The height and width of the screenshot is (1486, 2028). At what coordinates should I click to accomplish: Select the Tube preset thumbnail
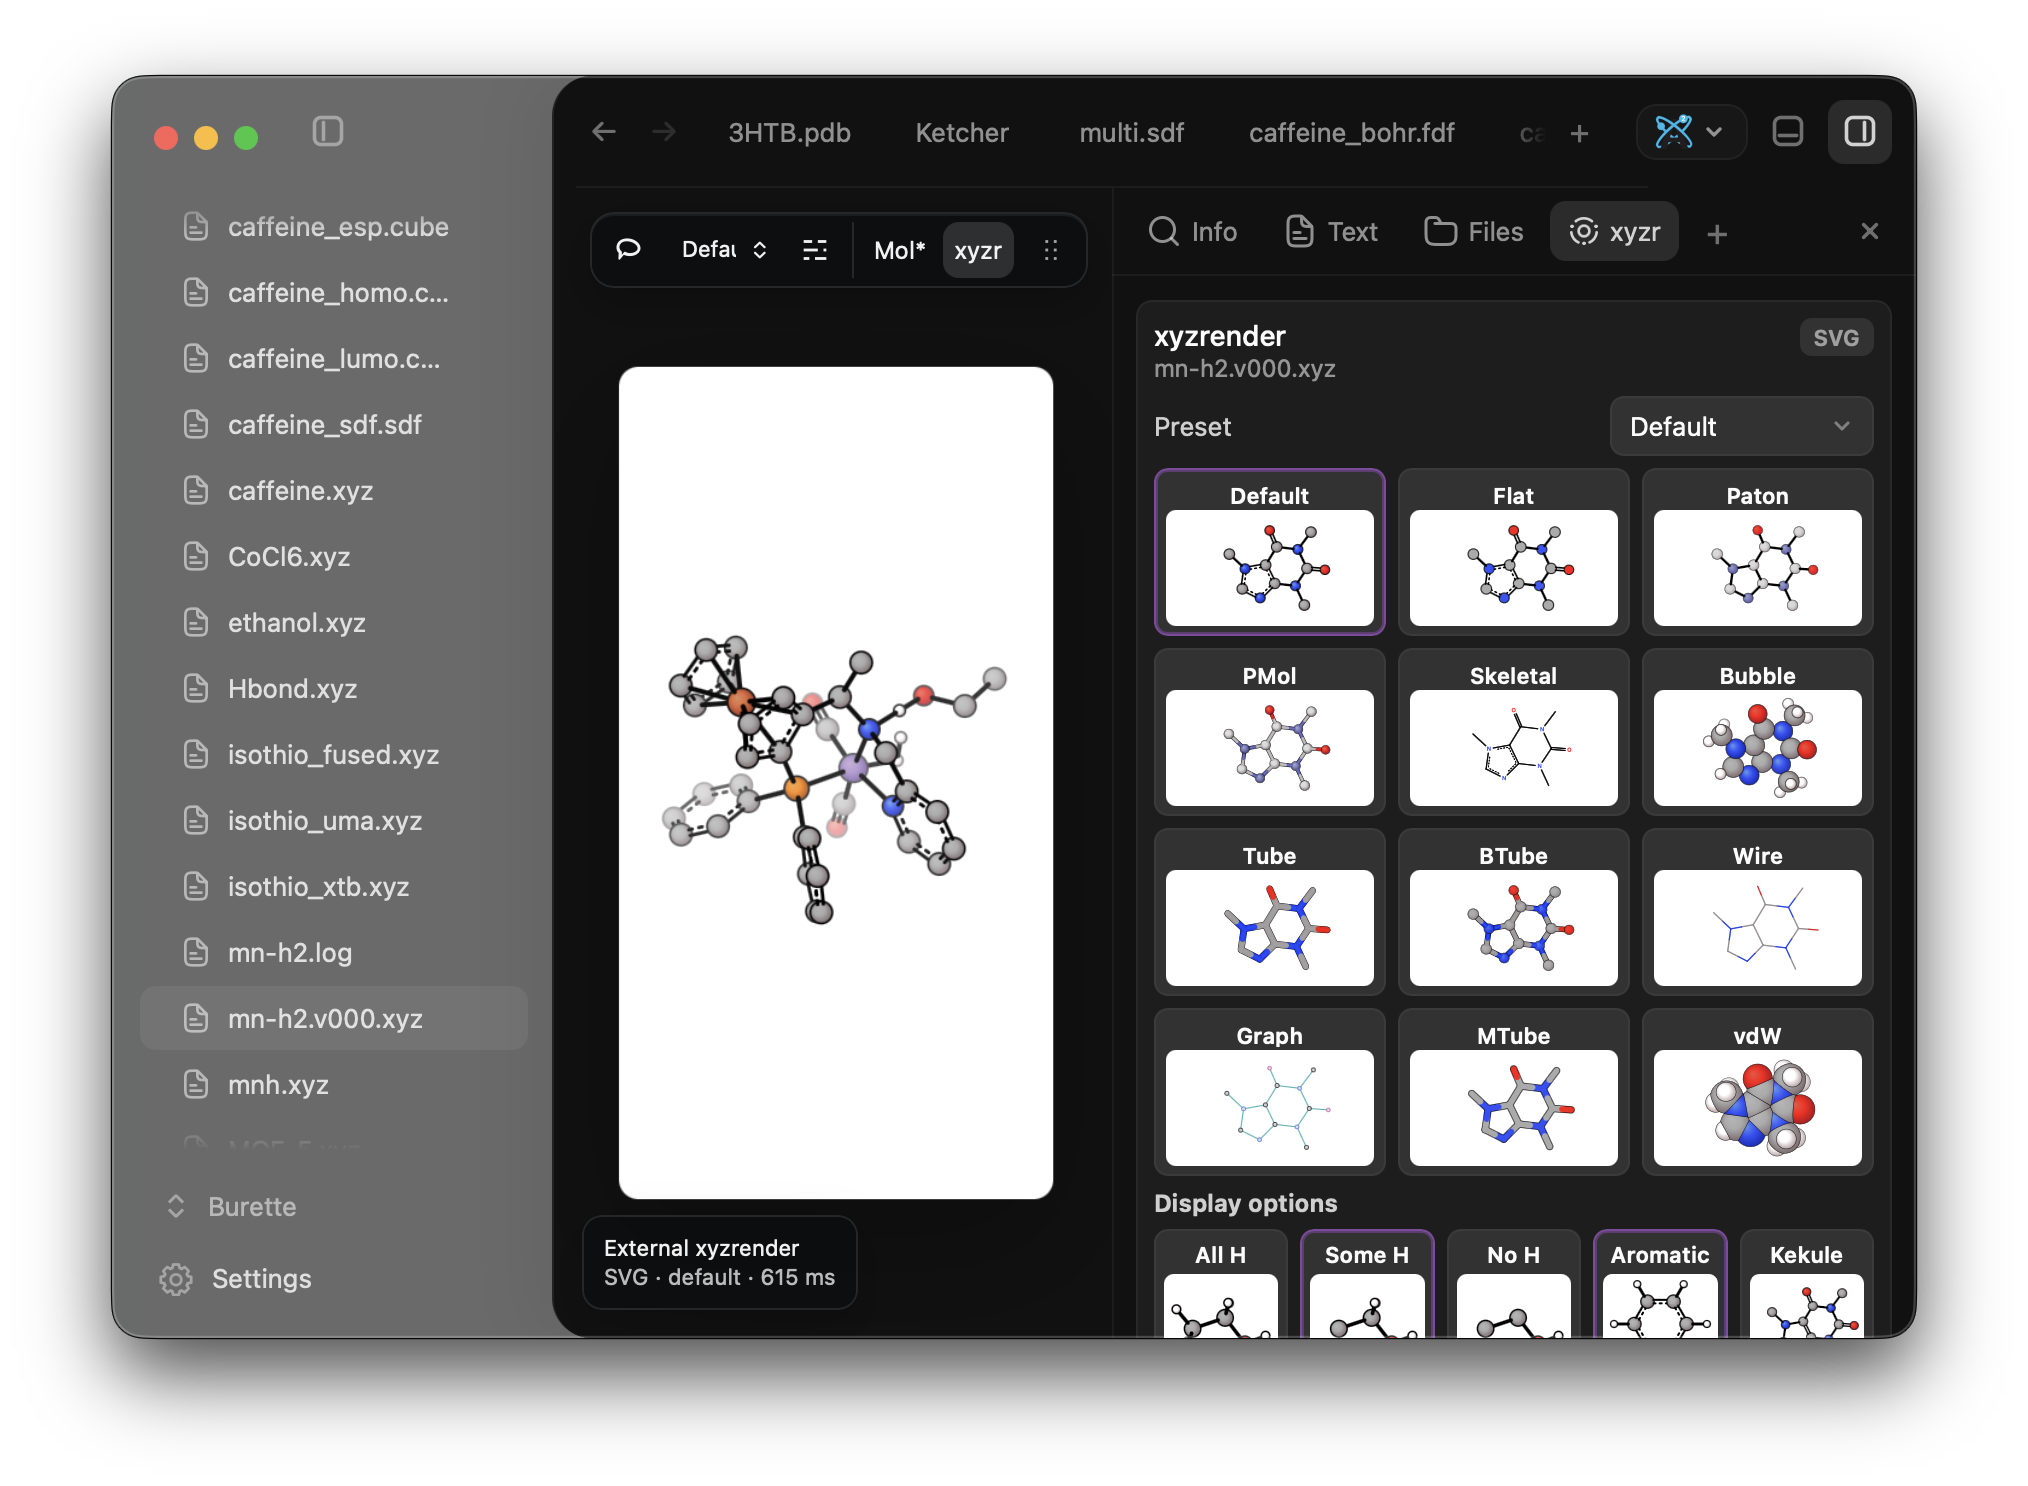click(x=1269, y=912)
